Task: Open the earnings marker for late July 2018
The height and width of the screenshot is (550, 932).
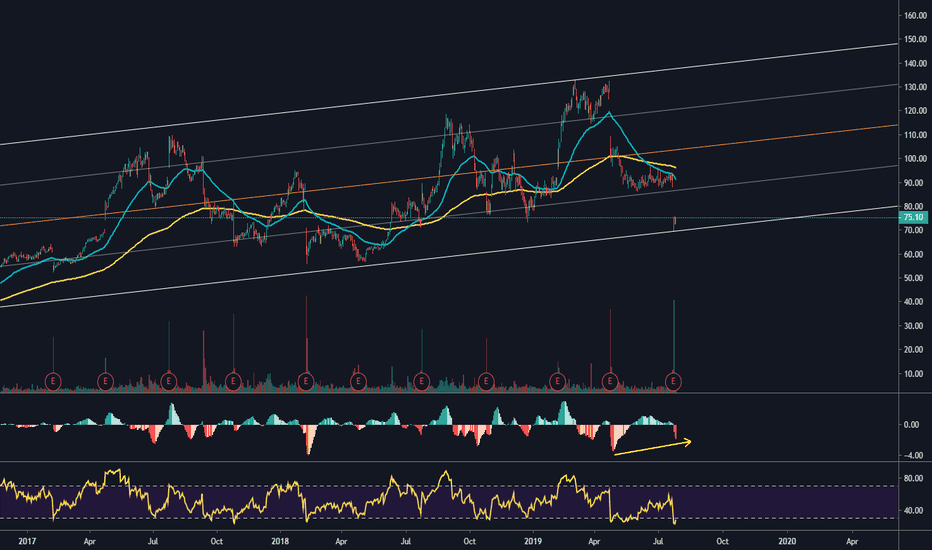Action: pyautogui.click(x=421, y=381)
